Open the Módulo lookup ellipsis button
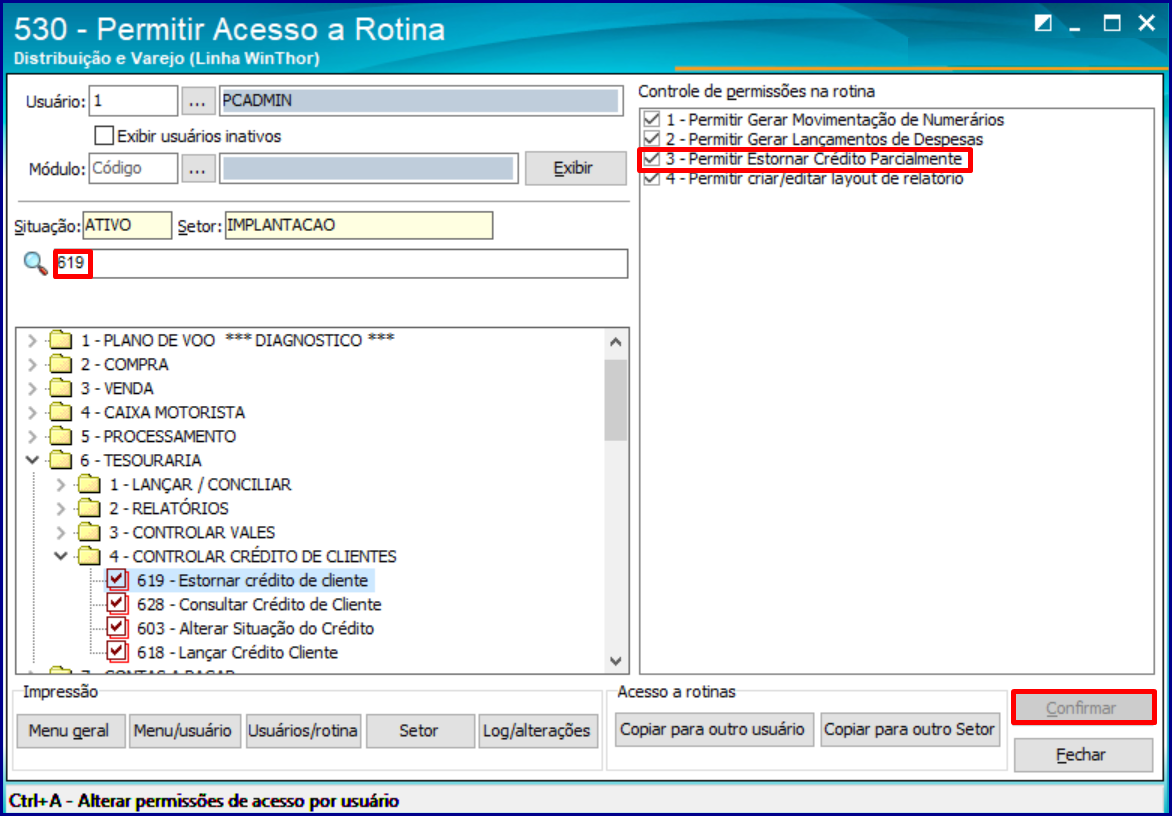 (x=197, y=168)
